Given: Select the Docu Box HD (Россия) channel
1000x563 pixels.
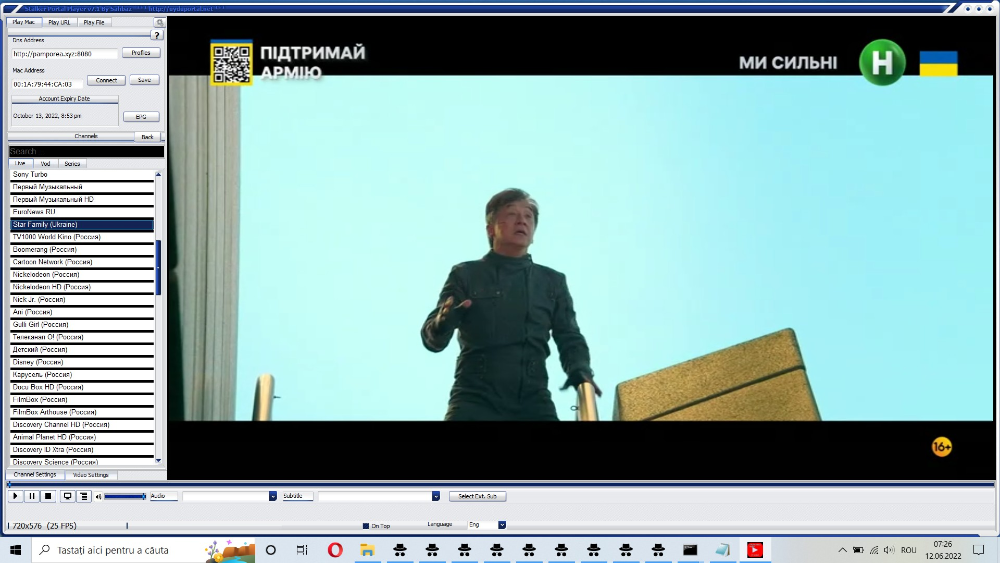Looking at the screenshot, I should coord(82,387).
